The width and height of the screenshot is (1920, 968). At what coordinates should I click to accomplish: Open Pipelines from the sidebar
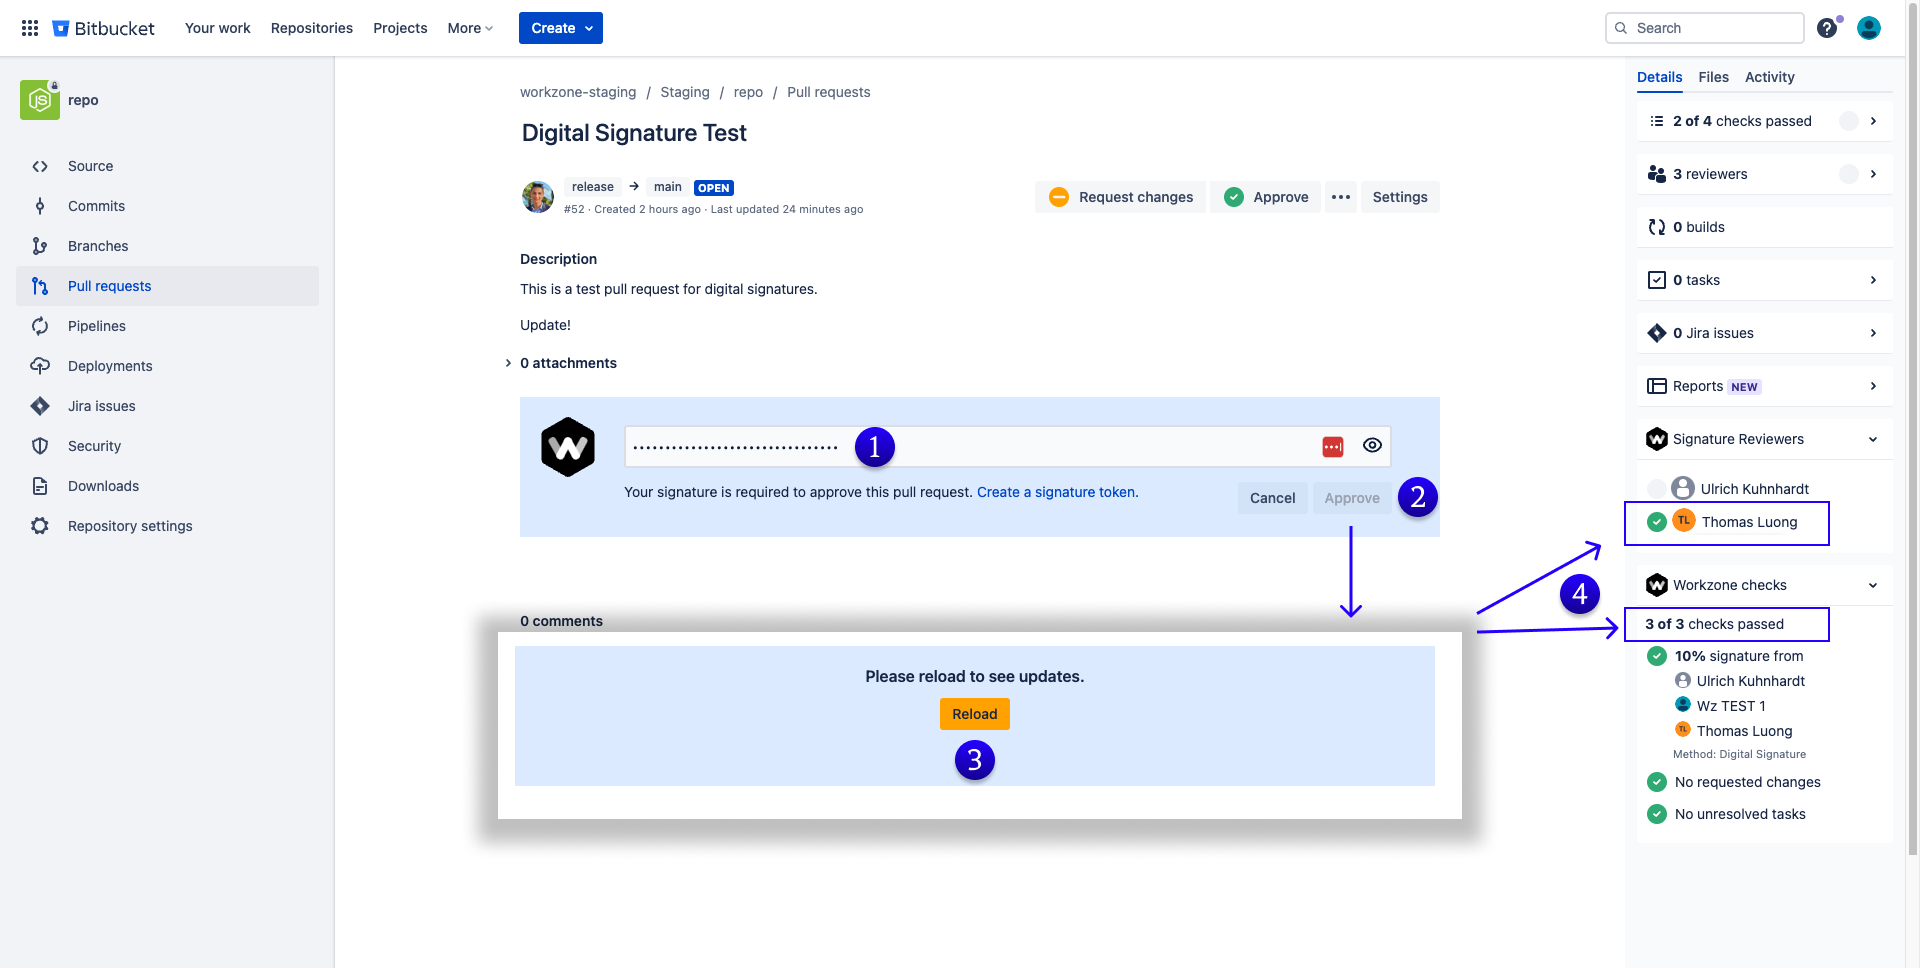coord(96,326)
